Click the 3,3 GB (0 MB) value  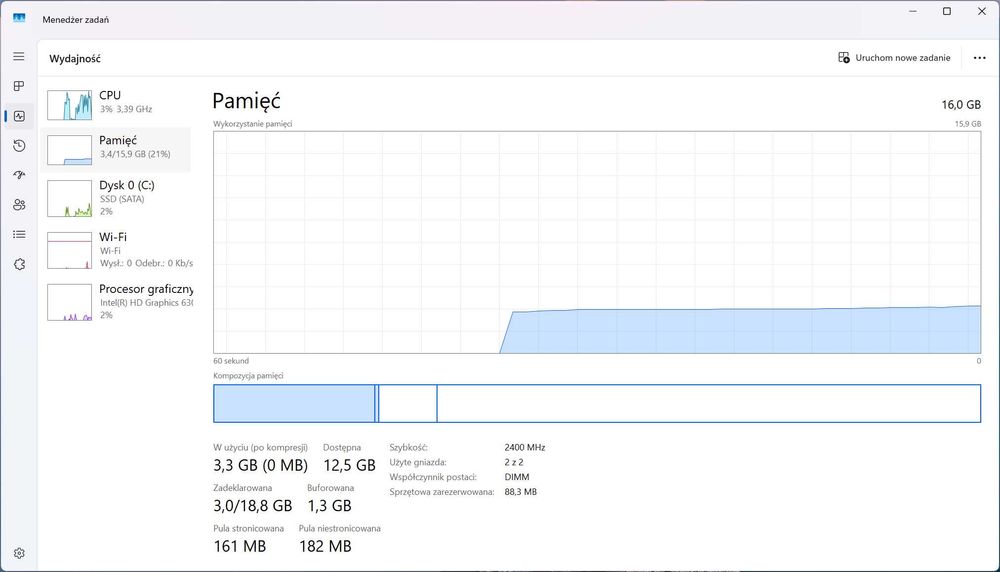point(260,466)
